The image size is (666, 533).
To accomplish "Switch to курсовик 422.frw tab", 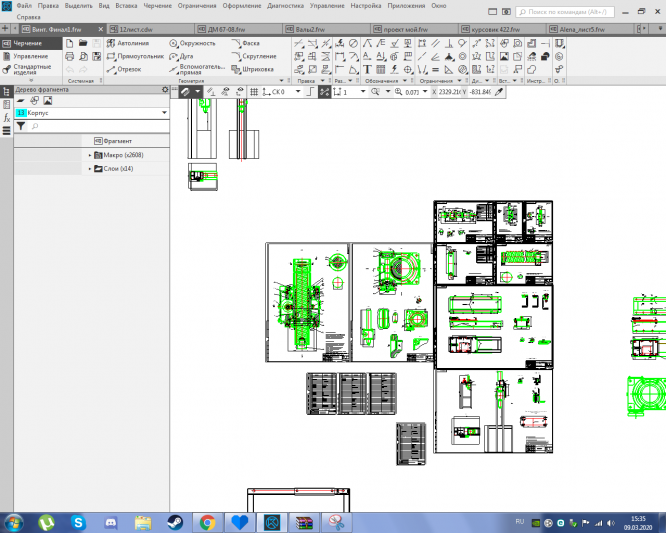I will [503, 29].
